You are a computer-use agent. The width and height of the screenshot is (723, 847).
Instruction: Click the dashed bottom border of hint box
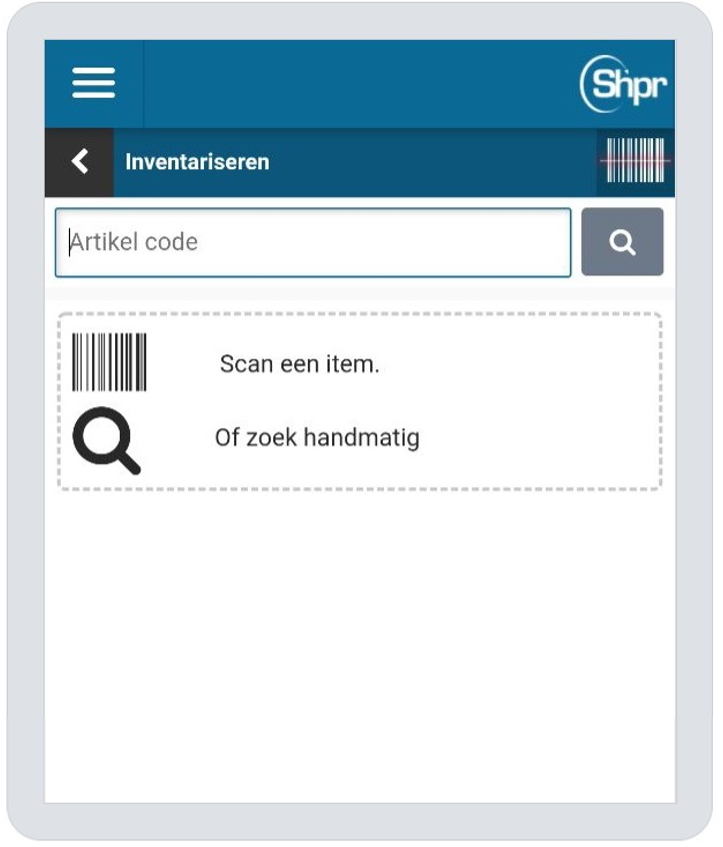(x=360, y=489)
